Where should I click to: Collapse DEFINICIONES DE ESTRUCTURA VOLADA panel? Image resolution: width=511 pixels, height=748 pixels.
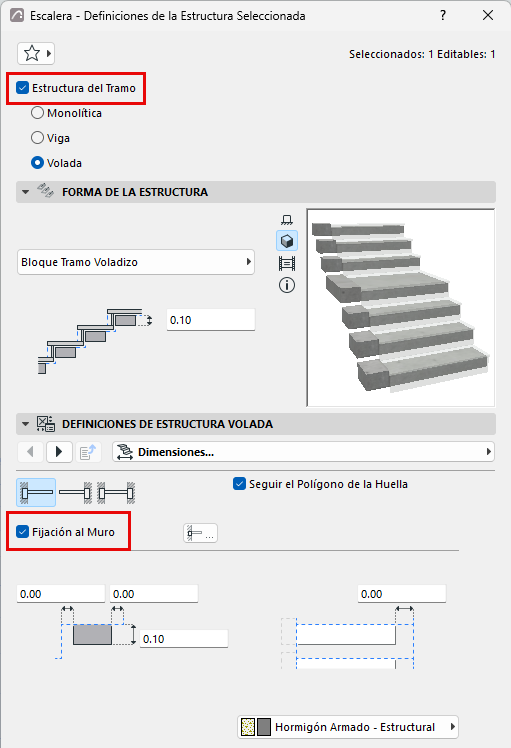25,424
